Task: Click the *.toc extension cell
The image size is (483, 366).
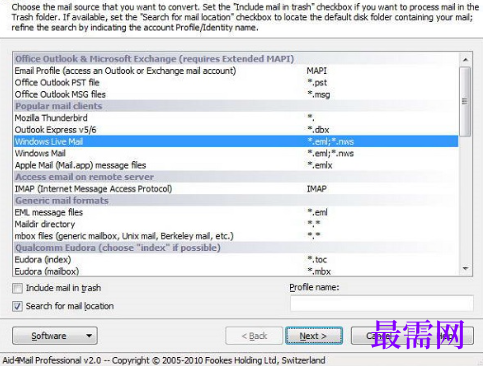Action: [317, 260]
